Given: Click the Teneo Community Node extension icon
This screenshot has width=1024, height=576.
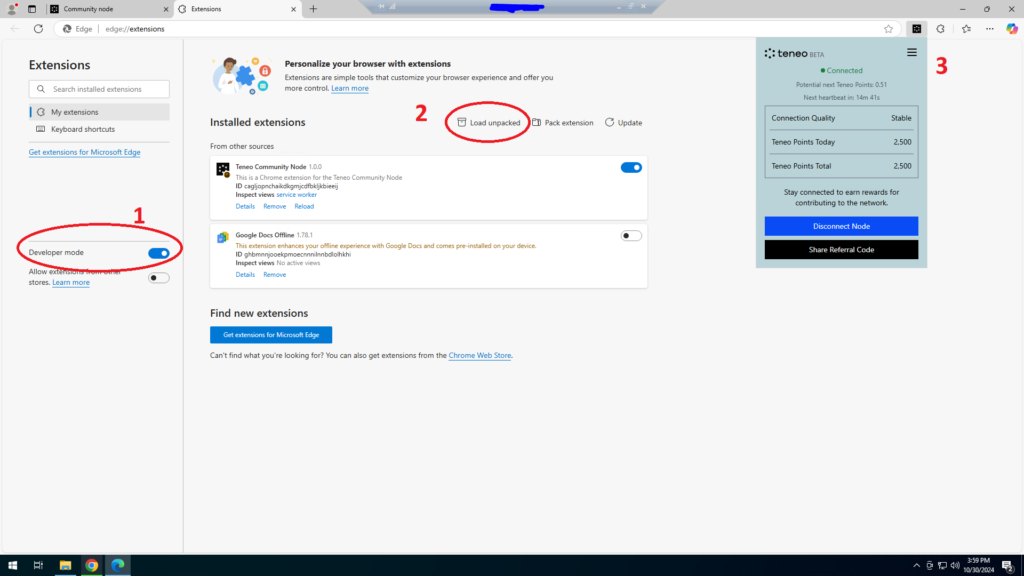Looking at the screenshot, I should pyautogui.click(x=223, y=170).
